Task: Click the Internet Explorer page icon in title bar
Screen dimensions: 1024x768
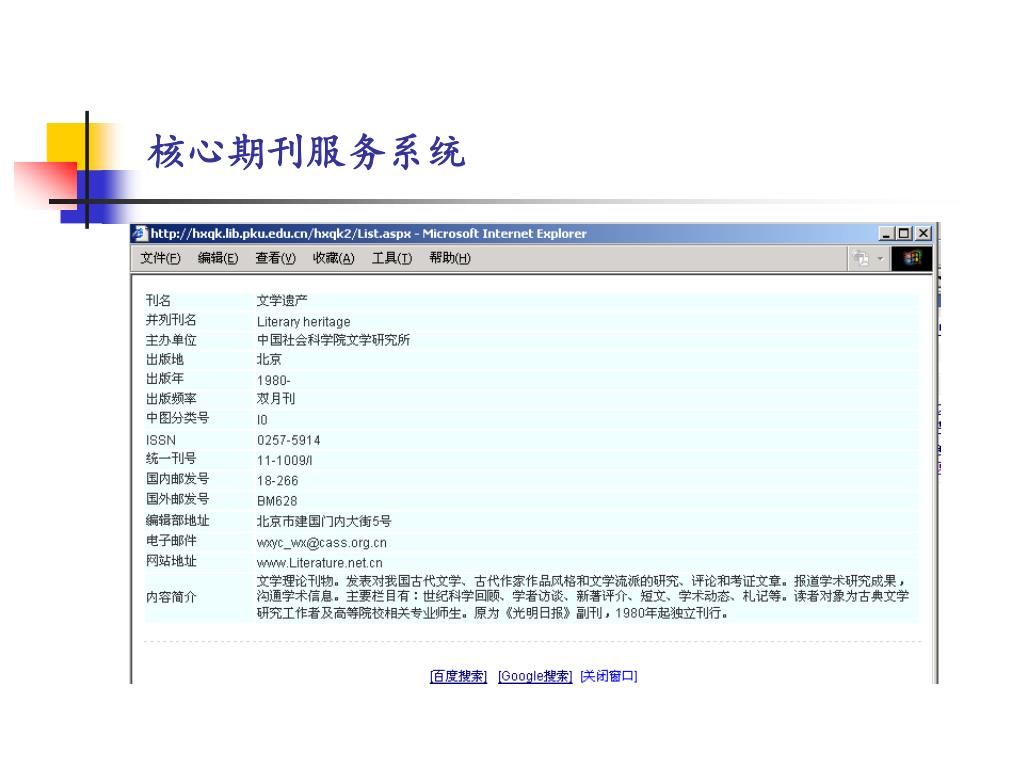Action: coord(141,234)
